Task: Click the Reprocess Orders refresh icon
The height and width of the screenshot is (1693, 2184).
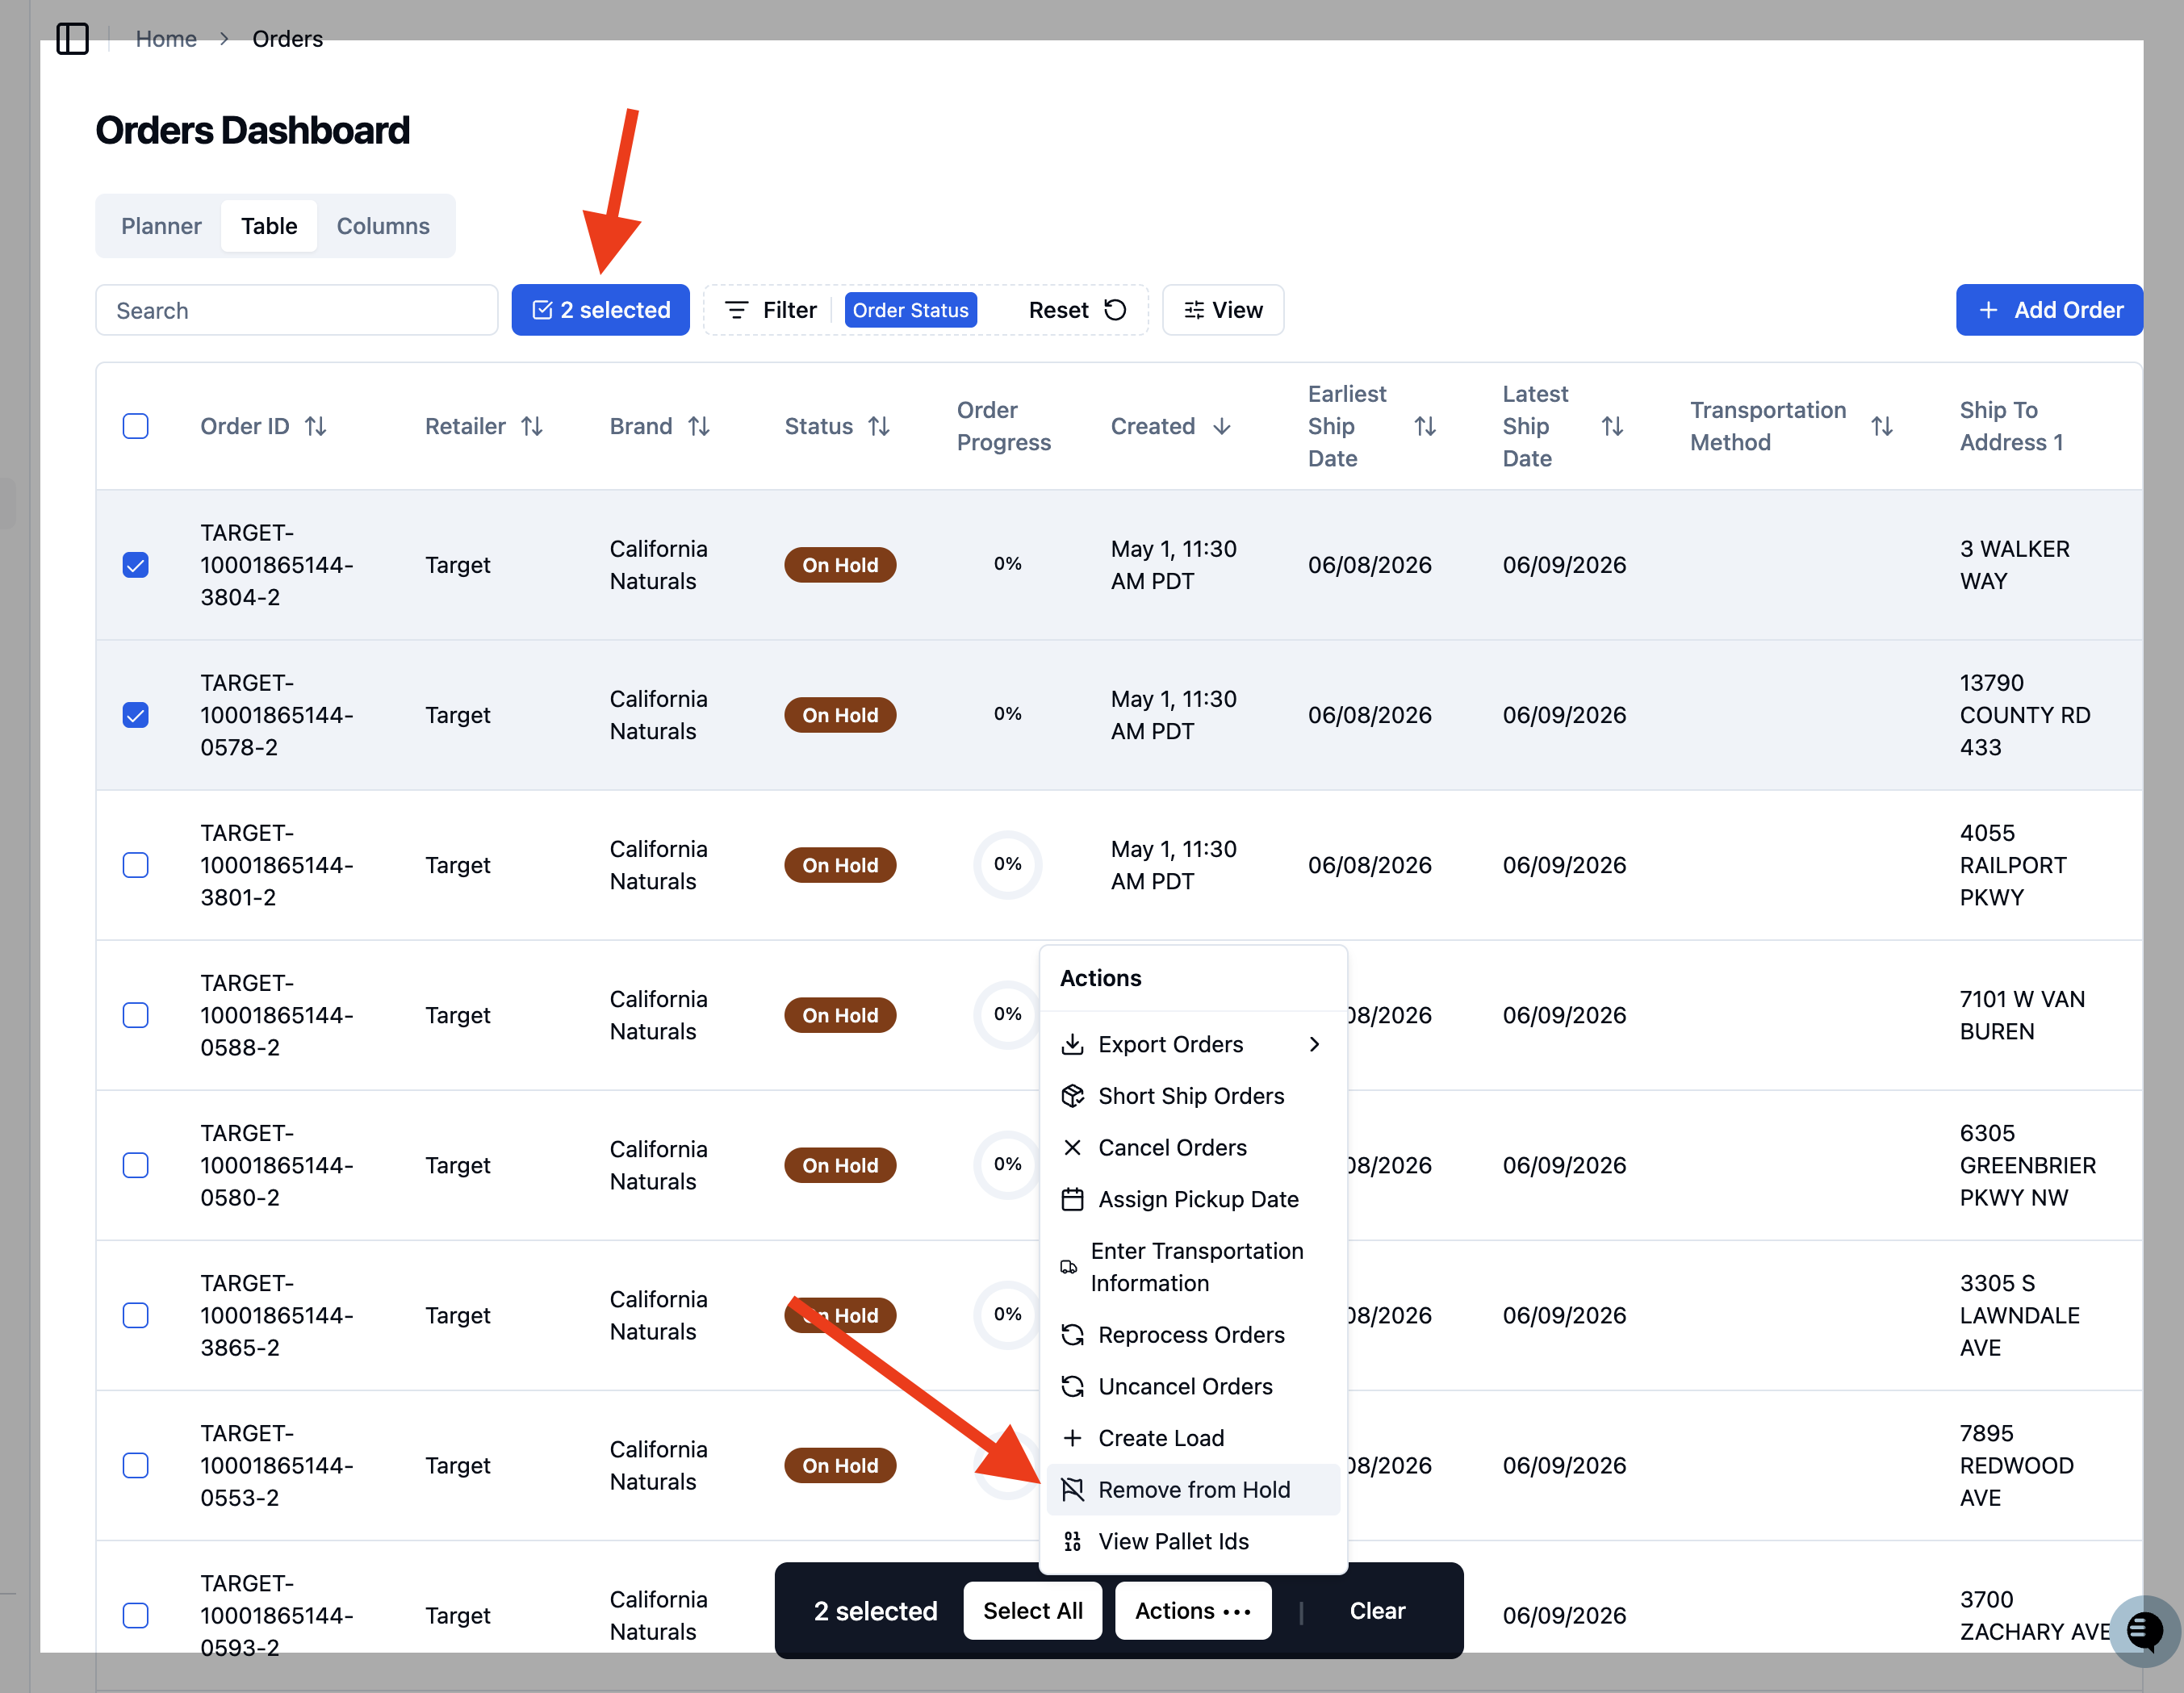Action: pyautogui.click(x=1072, y=1334)
